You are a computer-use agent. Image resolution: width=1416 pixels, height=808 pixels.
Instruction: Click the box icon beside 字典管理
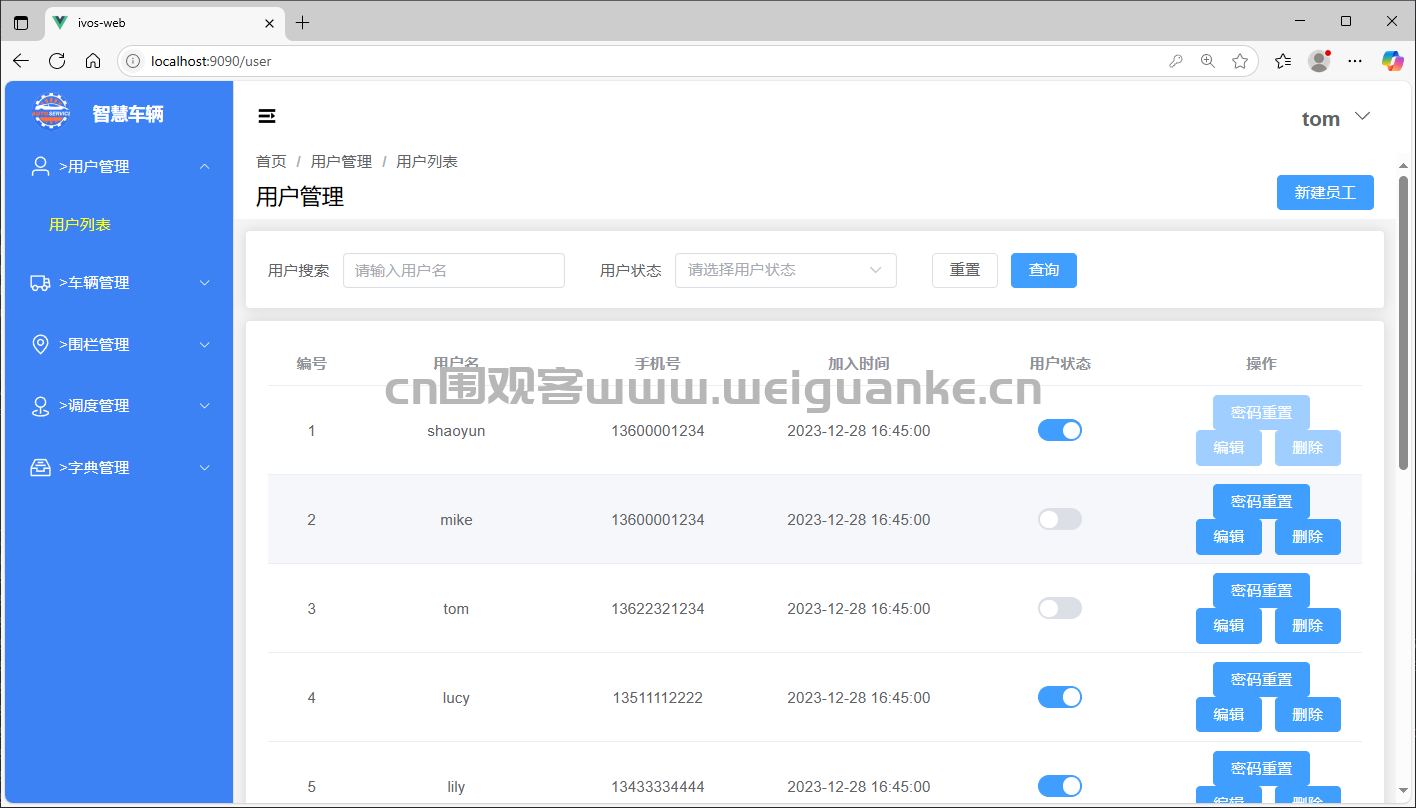click(41, 468)
